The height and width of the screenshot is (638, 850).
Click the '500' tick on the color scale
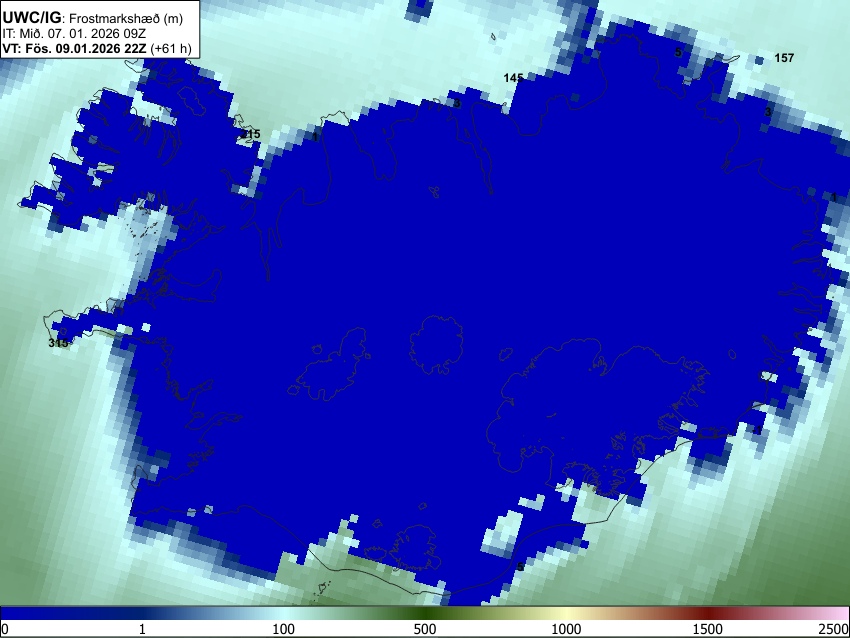click(425, 629)
